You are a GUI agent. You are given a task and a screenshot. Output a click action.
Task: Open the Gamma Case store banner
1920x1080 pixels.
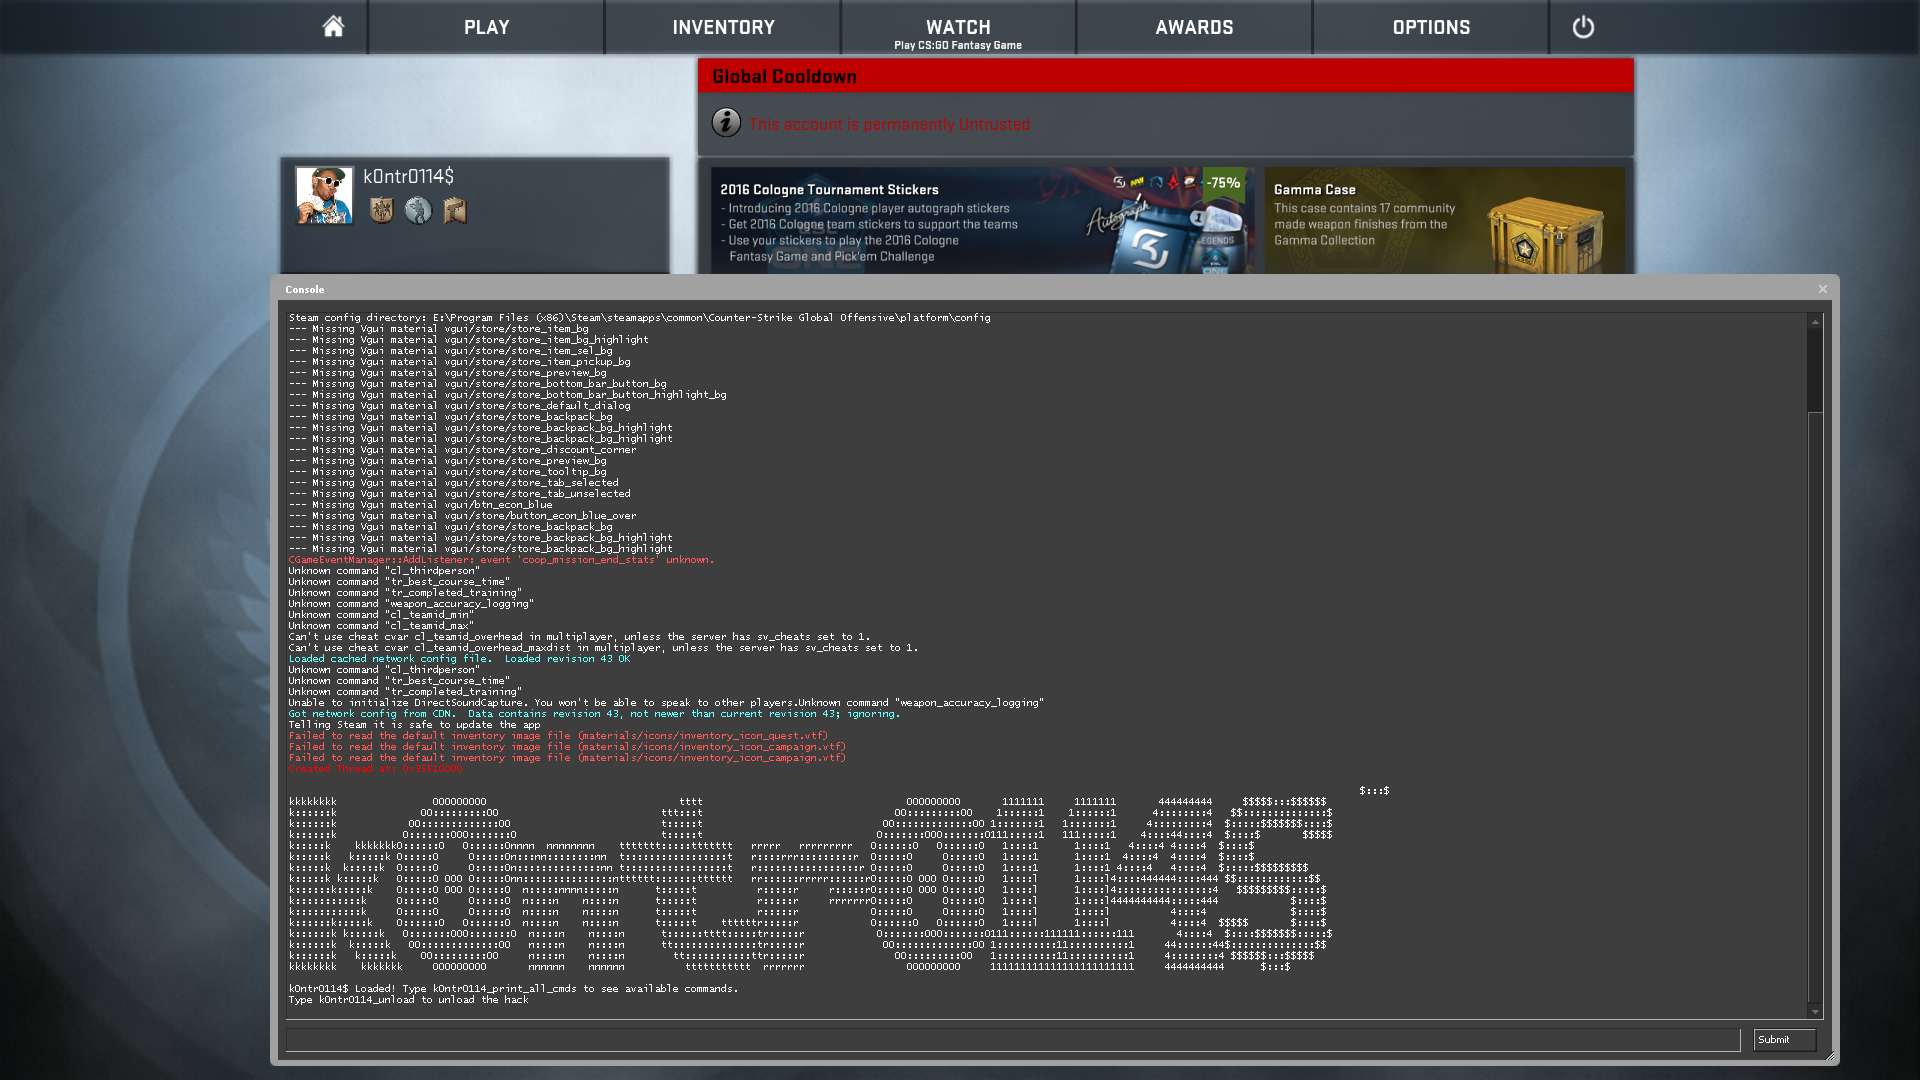pos(1444,220)
